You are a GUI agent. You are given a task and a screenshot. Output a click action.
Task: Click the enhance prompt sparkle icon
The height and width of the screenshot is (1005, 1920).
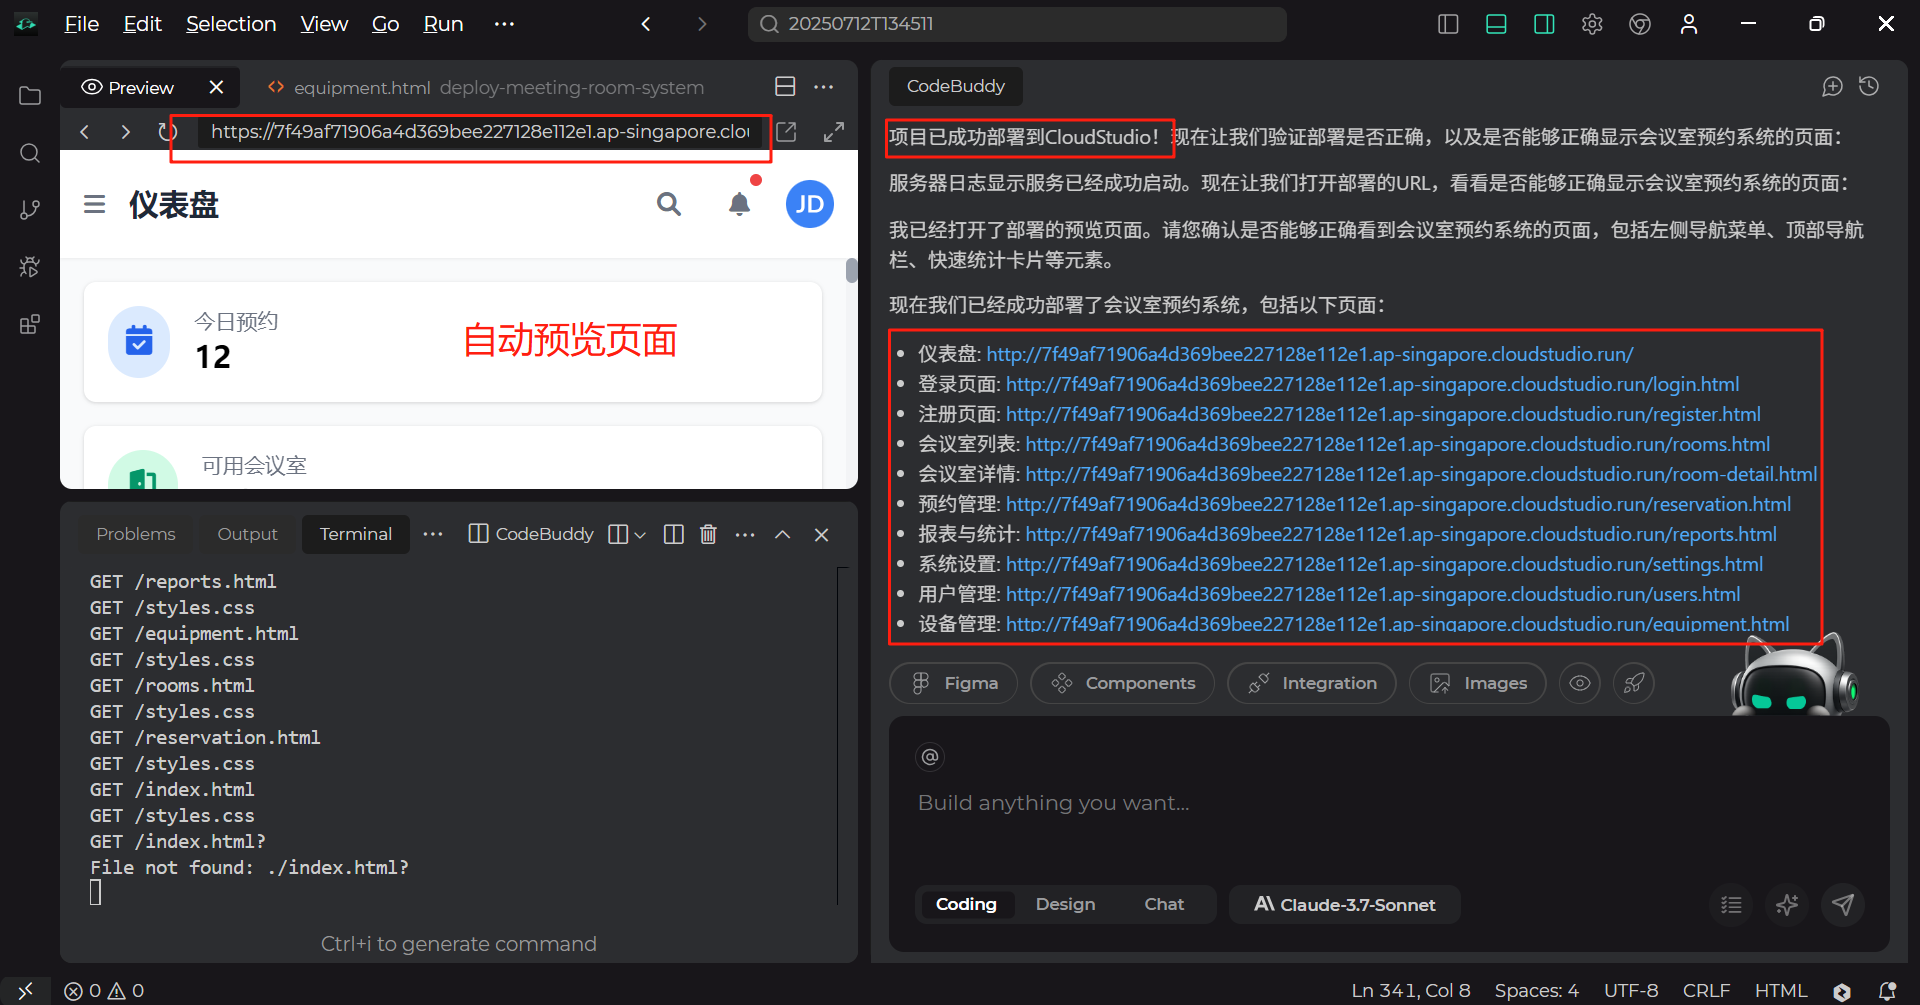pyautogui.click(x=1787, y=905)
